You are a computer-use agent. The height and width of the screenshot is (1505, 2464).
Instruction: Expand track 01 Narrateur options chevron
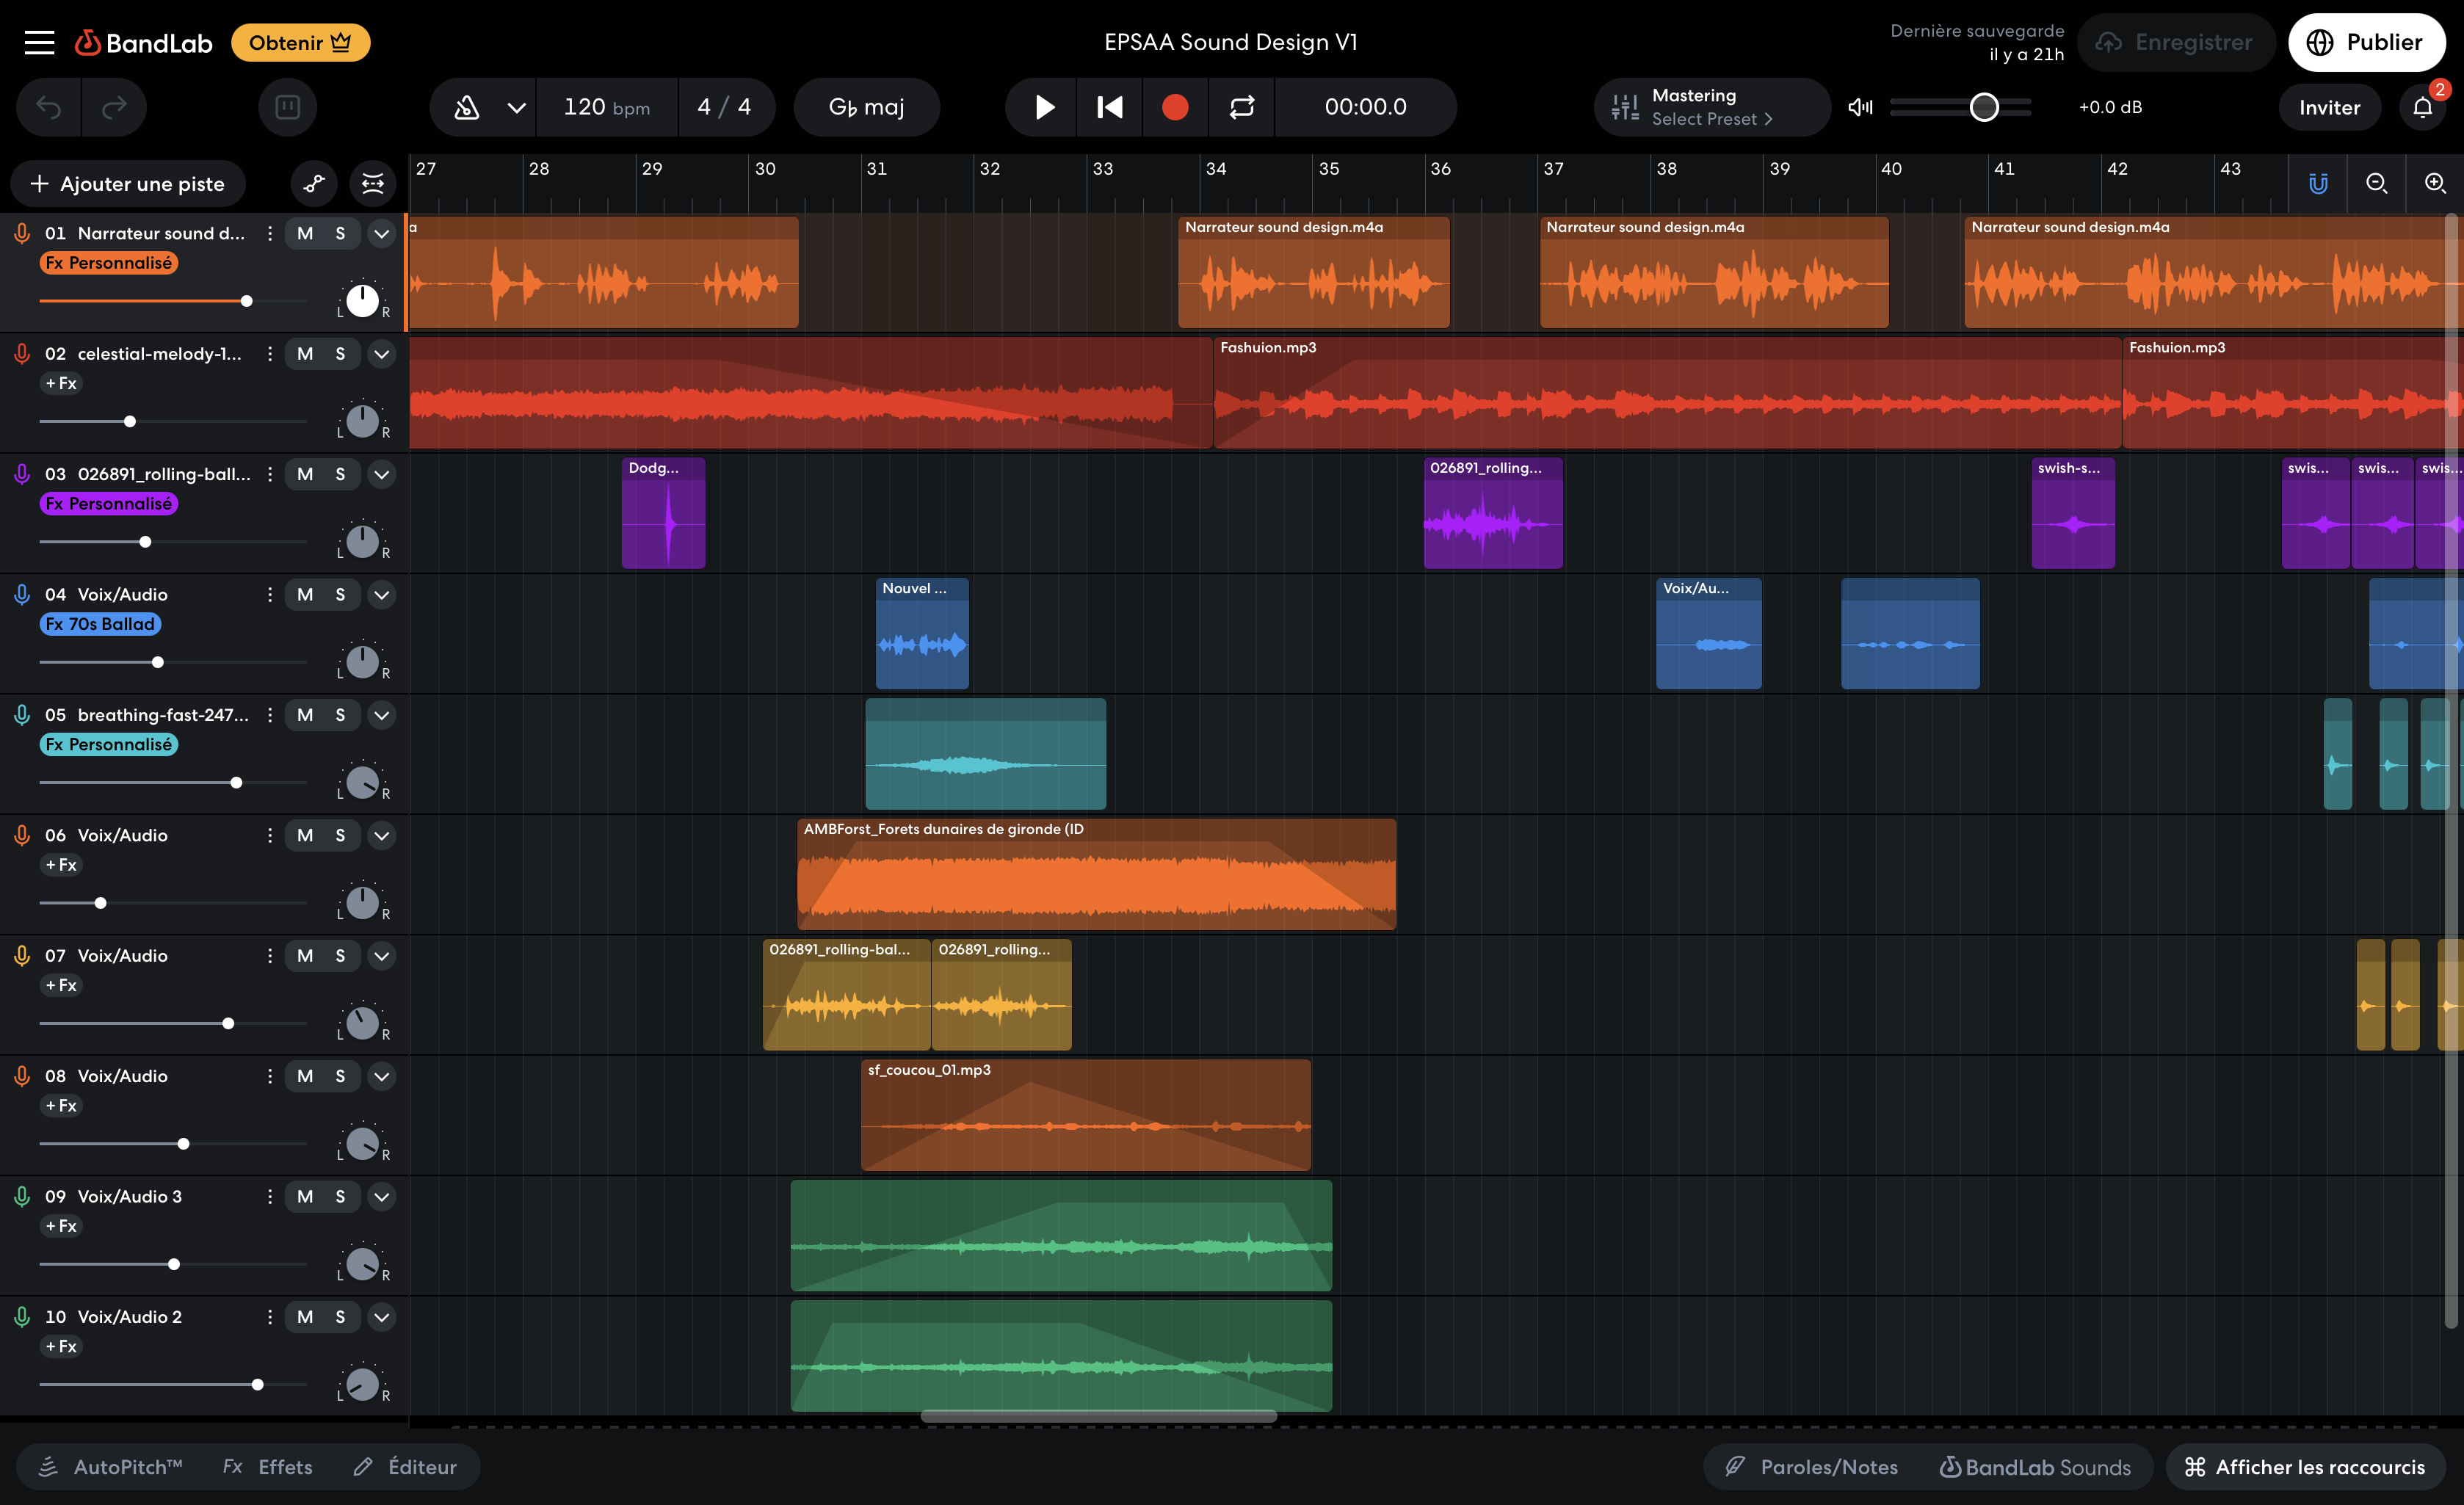381,234
